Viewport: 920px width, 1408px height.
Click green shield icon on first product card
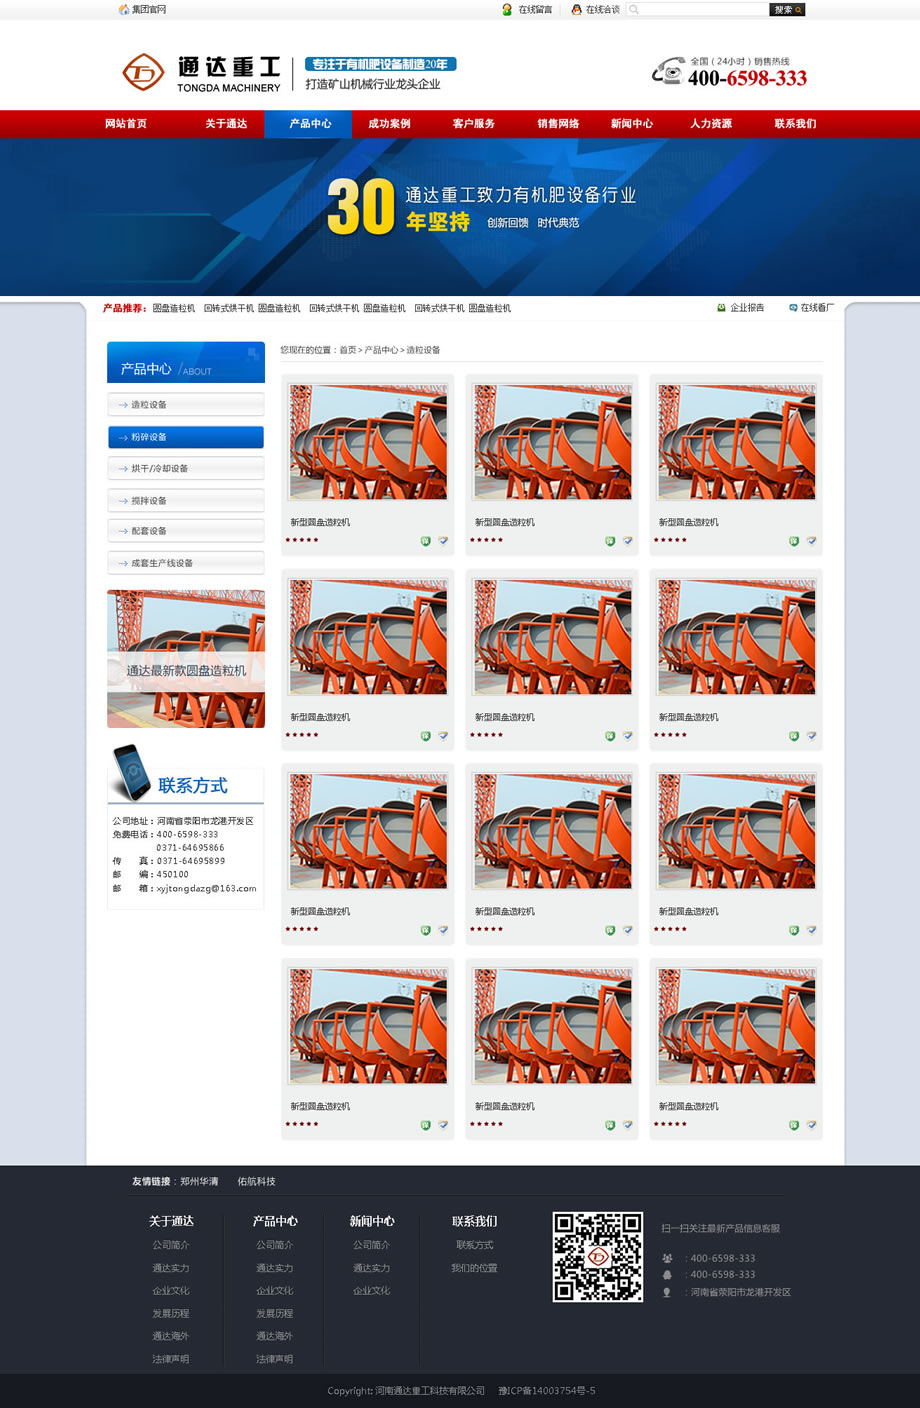425,541
